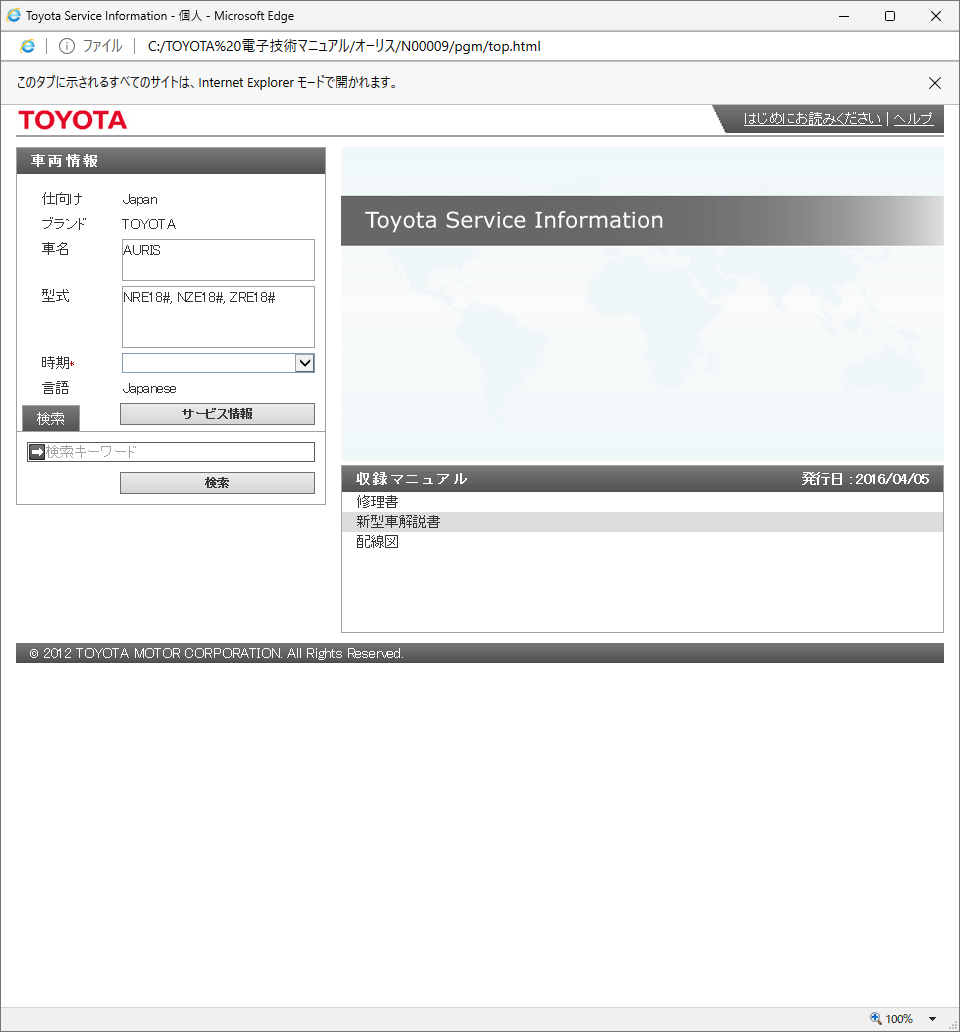Select 新型車解説書 in the manual list
The height and width of the screenshot is (1032, 960).
[642, 522]
